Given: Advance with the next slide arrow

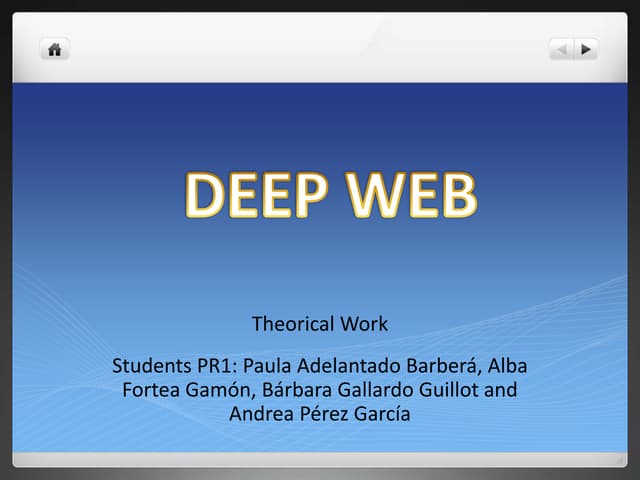Looking at the screenshot, I should [x=585, y=49].
